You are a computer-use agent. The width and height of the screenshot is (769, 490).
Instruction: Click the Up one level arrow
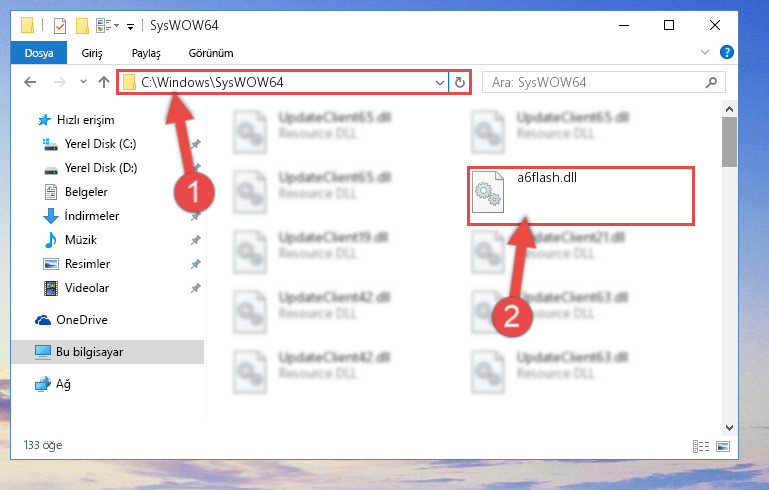click(x=103, y=82)
